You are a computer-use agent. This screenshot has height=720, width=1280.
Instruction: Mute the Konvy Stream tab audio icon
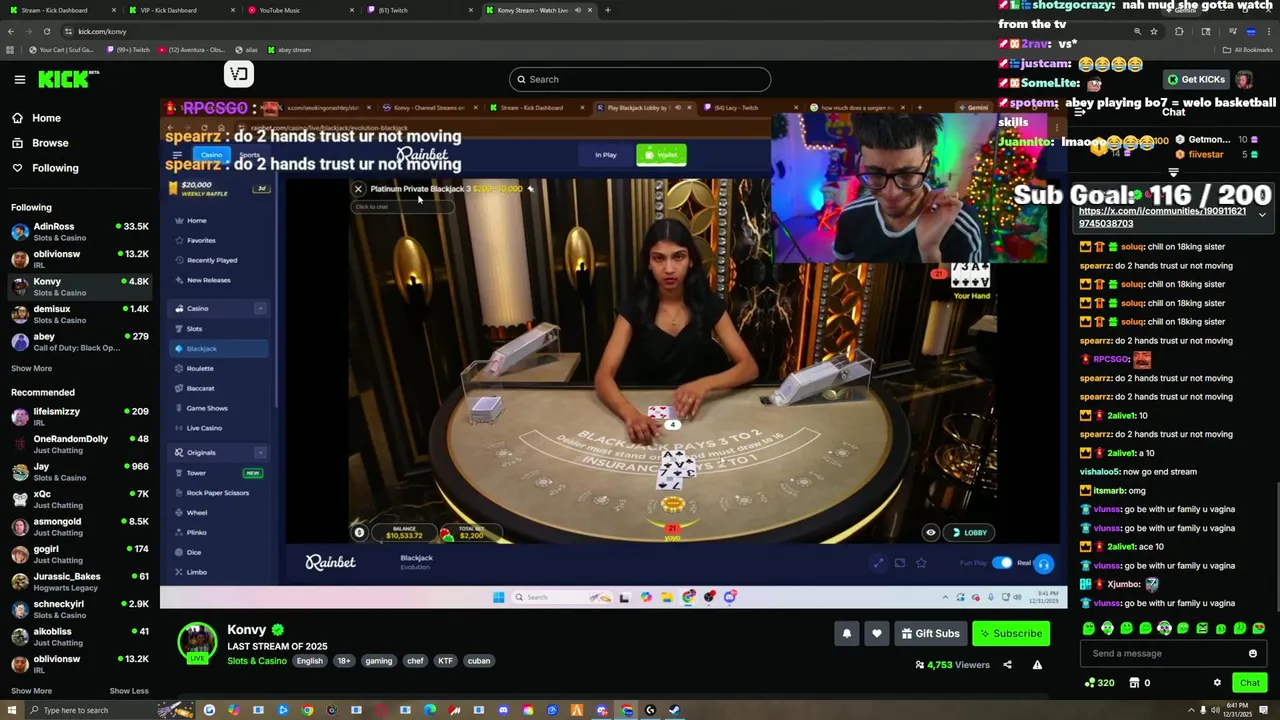577,10
